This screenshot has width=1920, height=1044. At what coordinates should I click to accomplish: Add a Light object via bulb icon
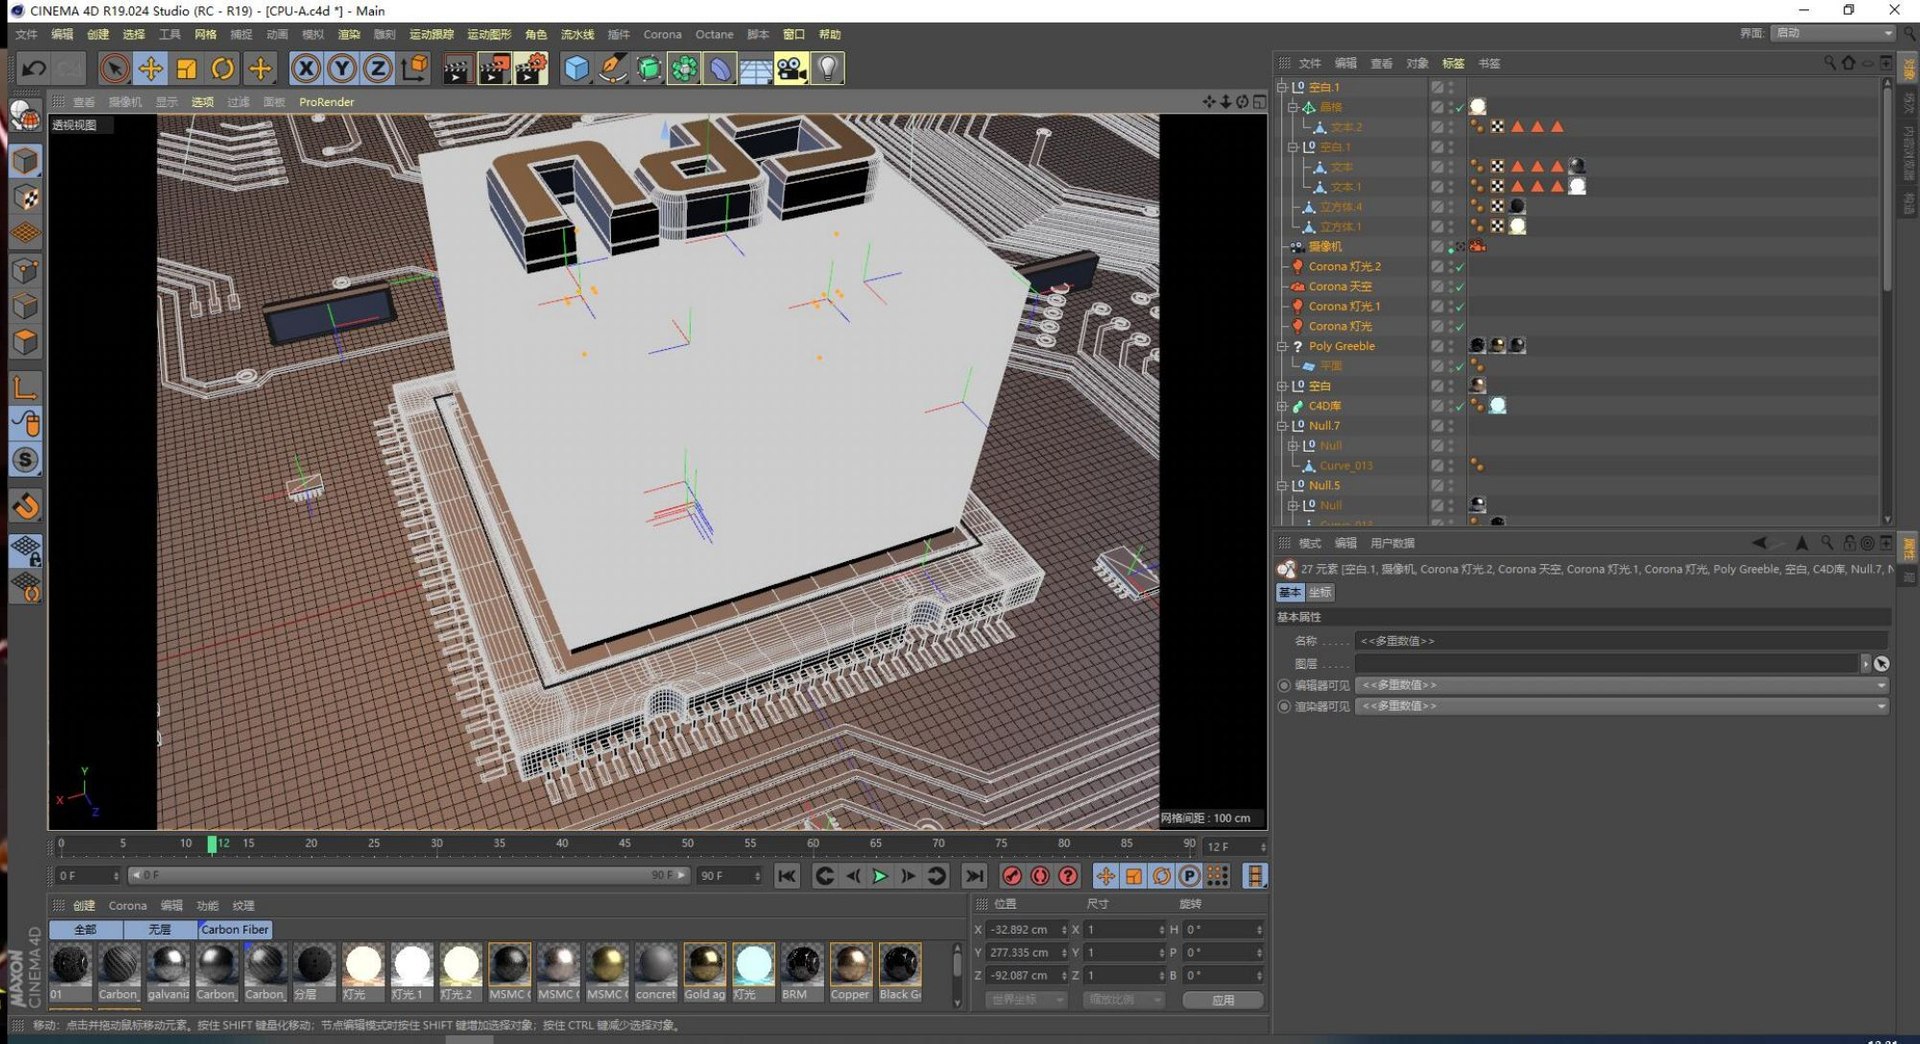point(828,68)
